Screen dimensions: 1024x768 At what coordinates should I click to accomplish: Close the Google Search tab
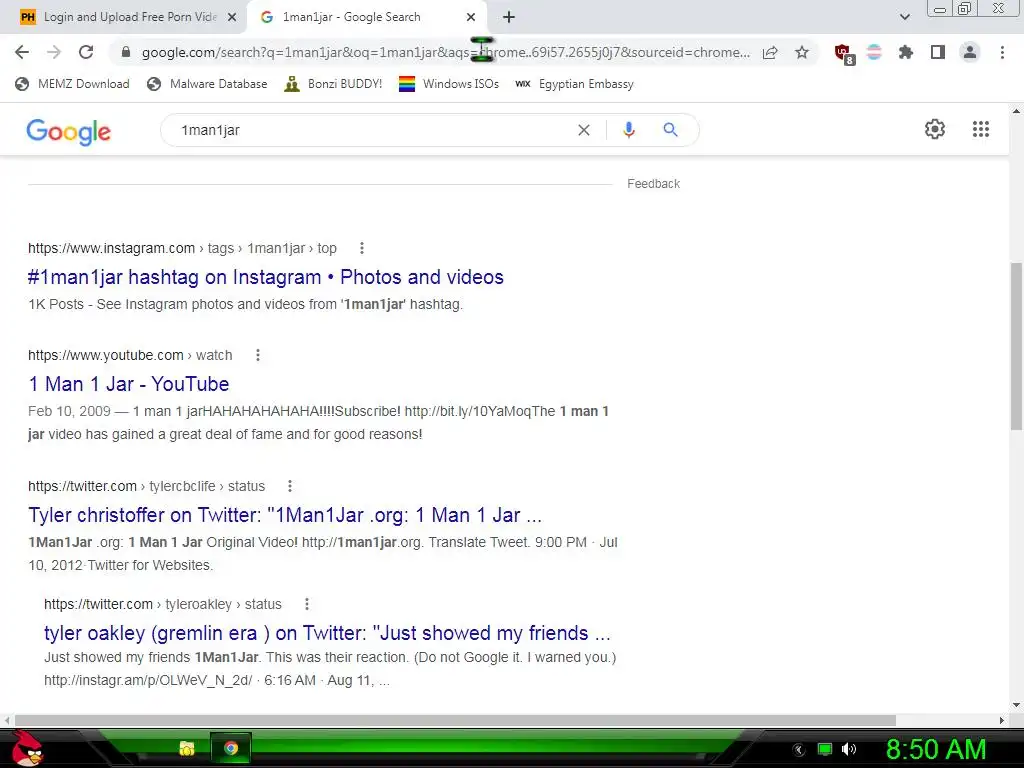(471, 18)
